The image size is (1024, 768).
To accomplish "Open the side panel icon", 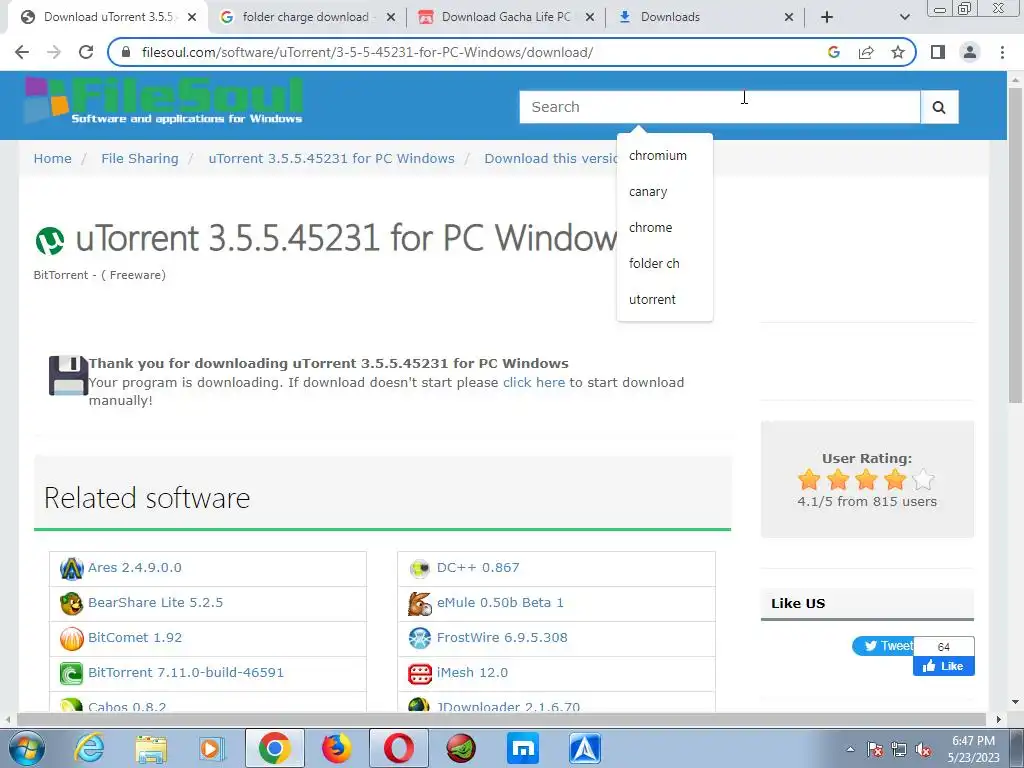I will click(x=938, y=52).
